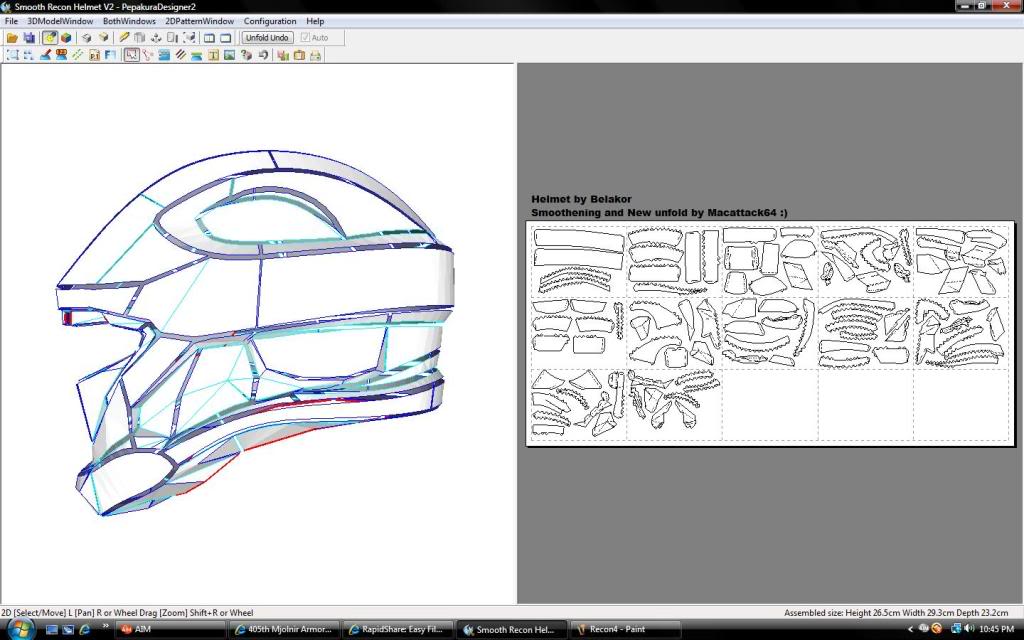Click the multicolored cube toolbar icon
The height and width of the screenshot is (640, 1024).
coord(65,38)
